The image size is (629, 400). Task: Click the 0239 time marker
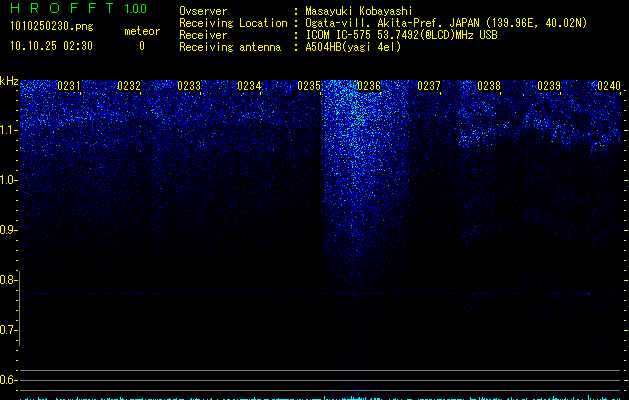click(549, 86)
